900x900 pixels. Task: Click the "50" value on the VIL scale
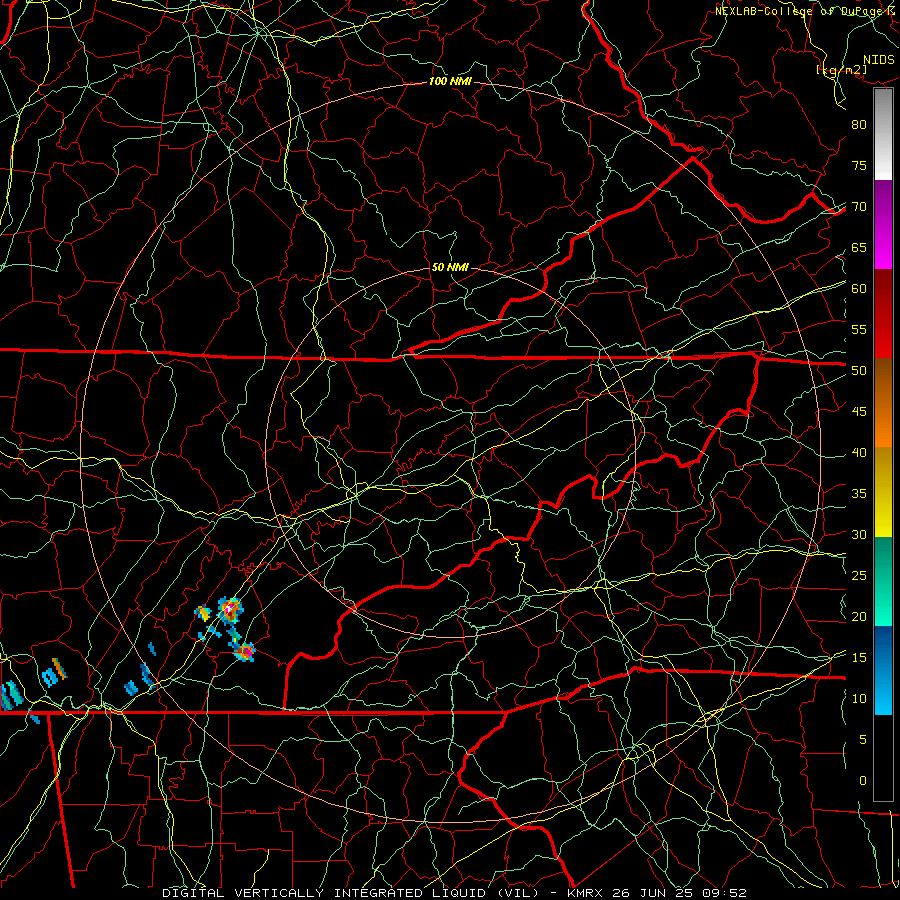(859, 371)
